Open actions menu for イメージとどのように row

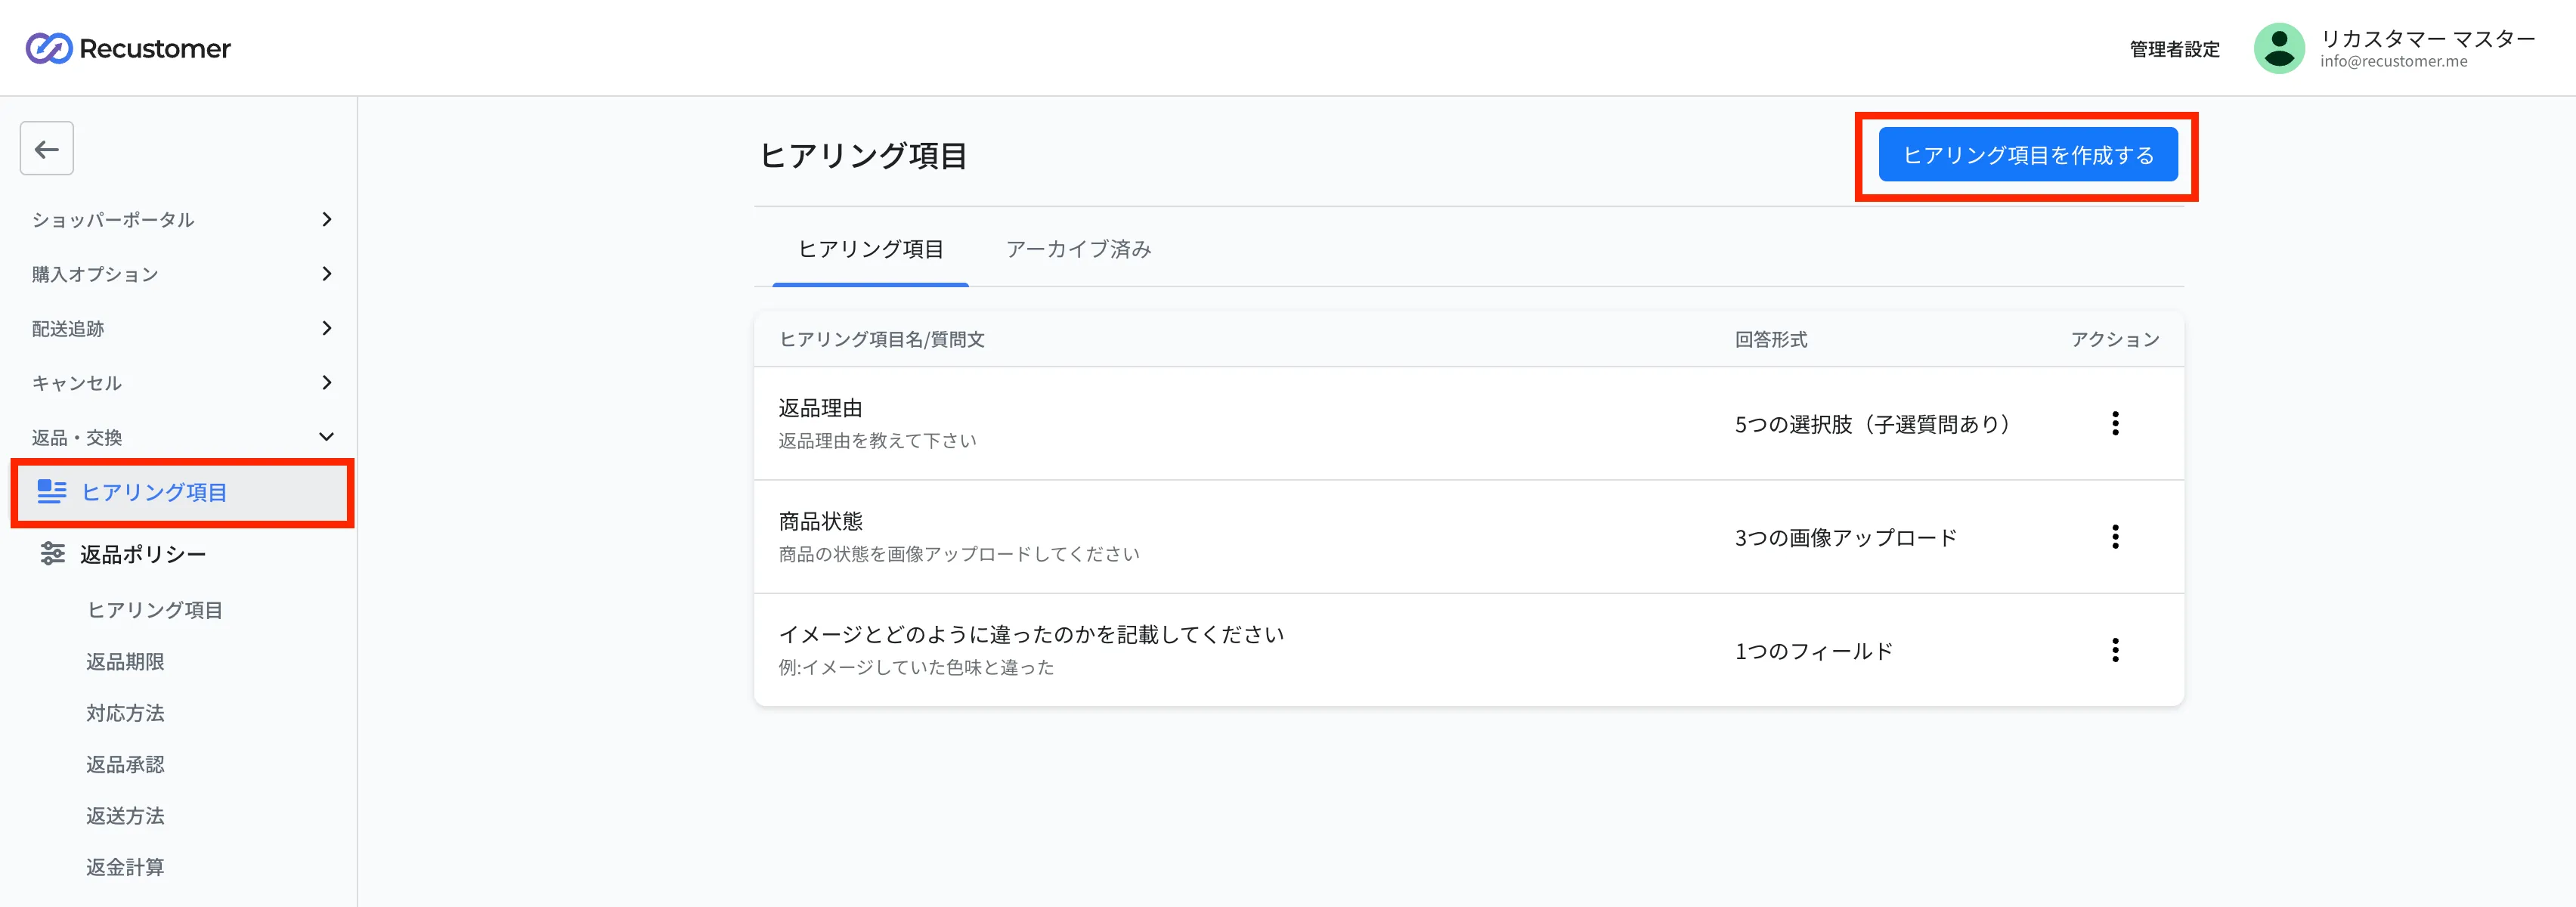(2115, 650)
